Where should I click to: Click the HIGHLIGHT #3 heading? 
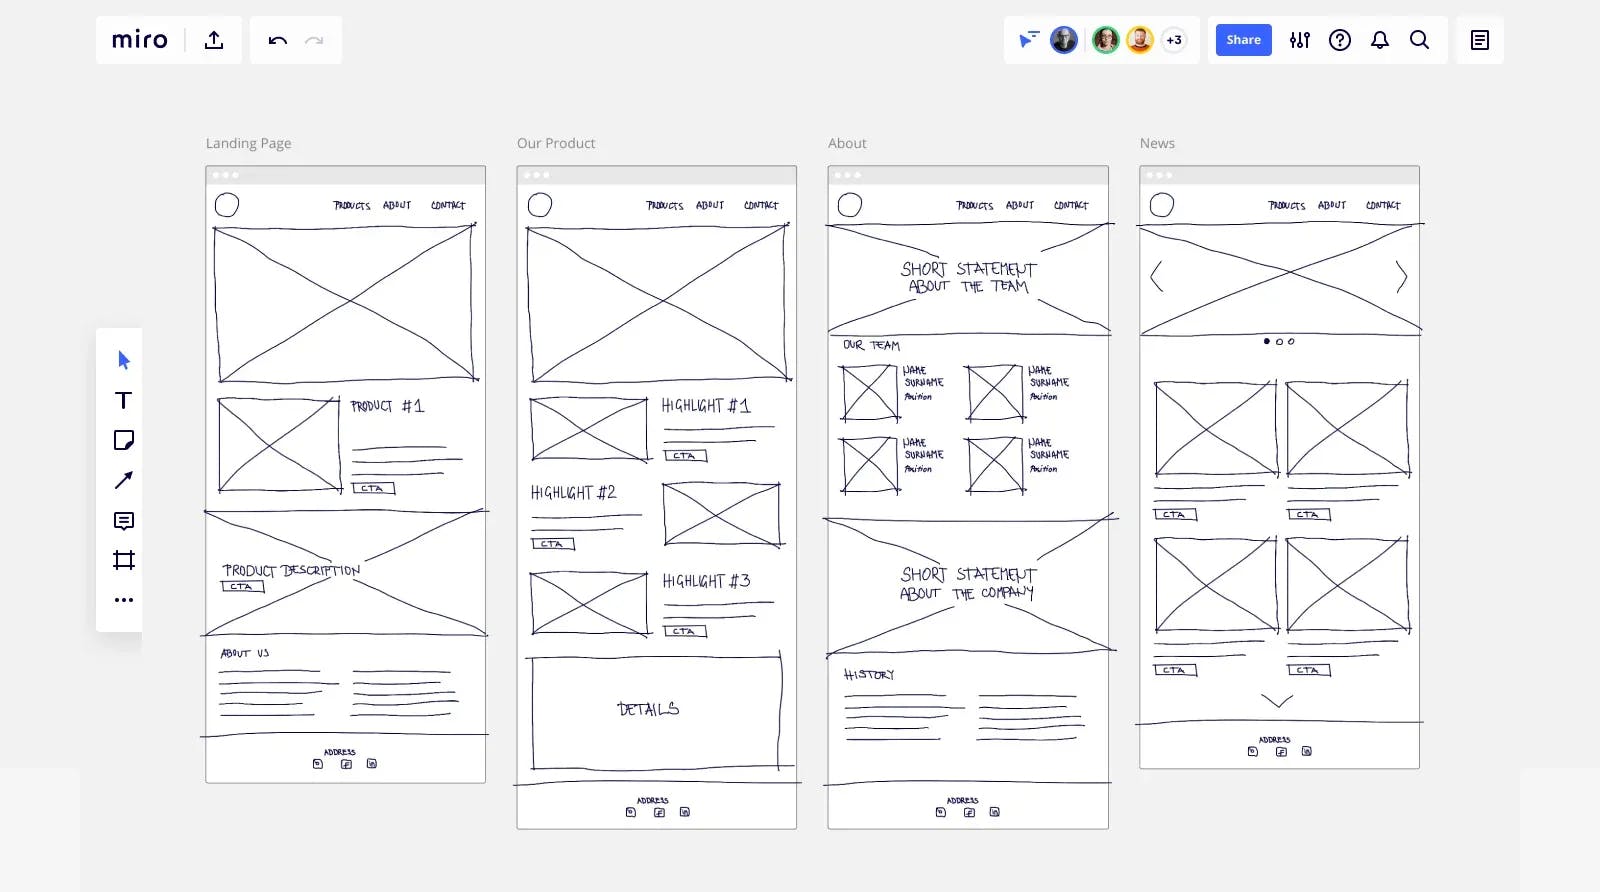coord(706,581)
